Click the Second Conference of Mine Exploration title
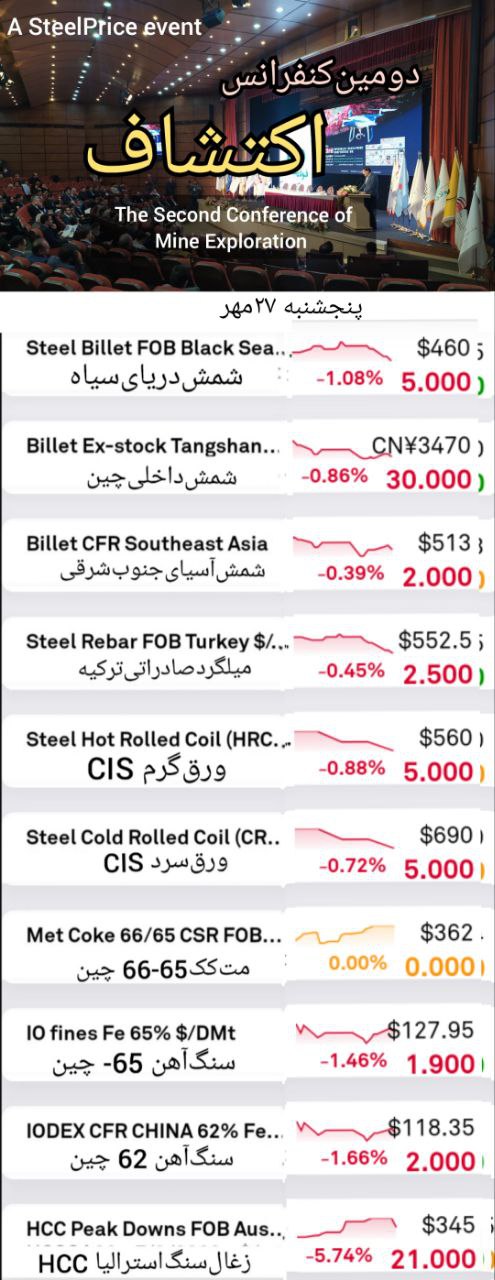This screenshot has width=495, height=1280. 233,227
